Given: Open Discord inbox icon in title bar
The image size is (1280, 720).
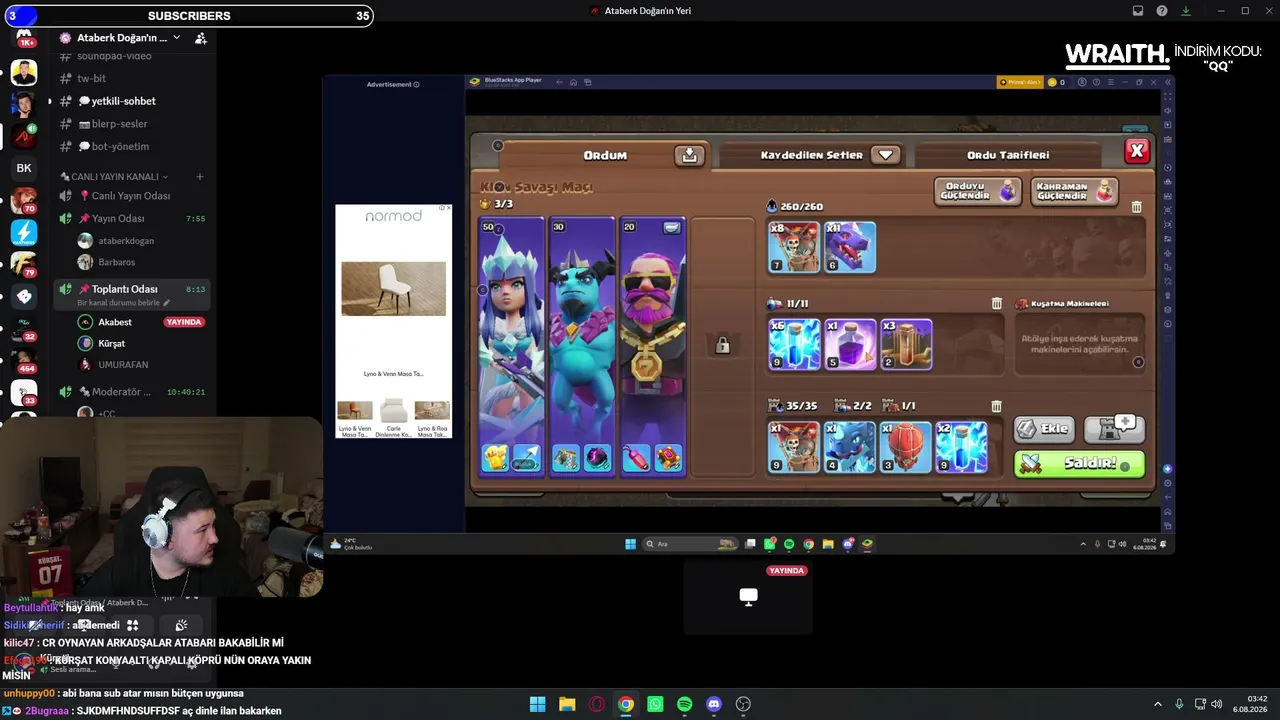Looking at the screenshot, I should point(1138,11).
